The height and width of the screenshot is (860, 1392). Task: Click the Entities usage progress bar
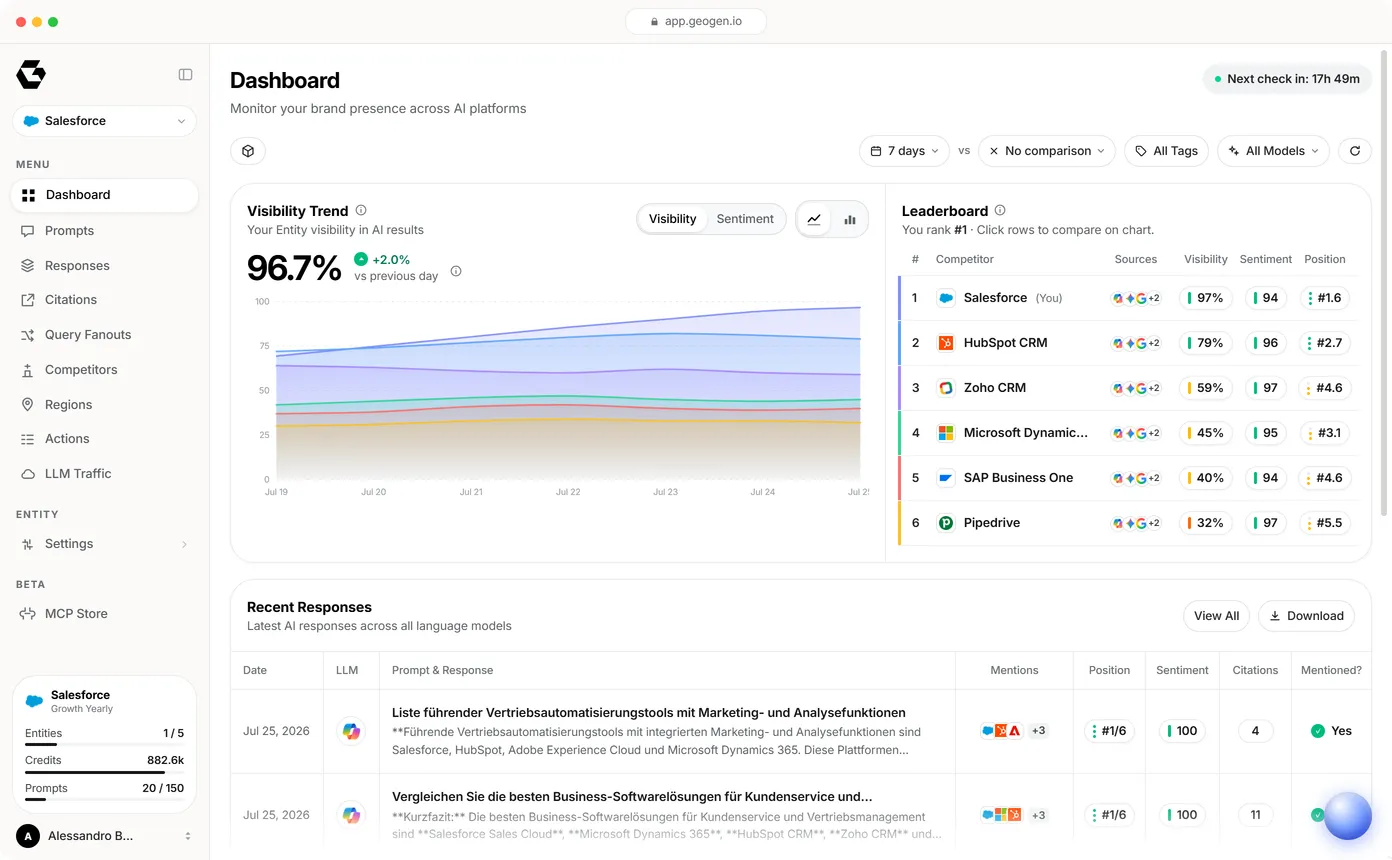(104, 745)
